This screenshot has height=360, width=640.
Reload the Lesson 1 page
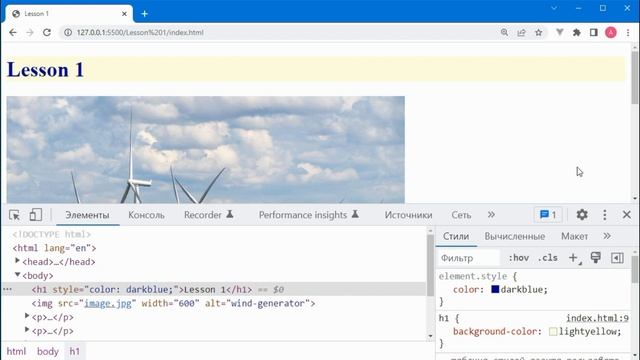(47, 32)
